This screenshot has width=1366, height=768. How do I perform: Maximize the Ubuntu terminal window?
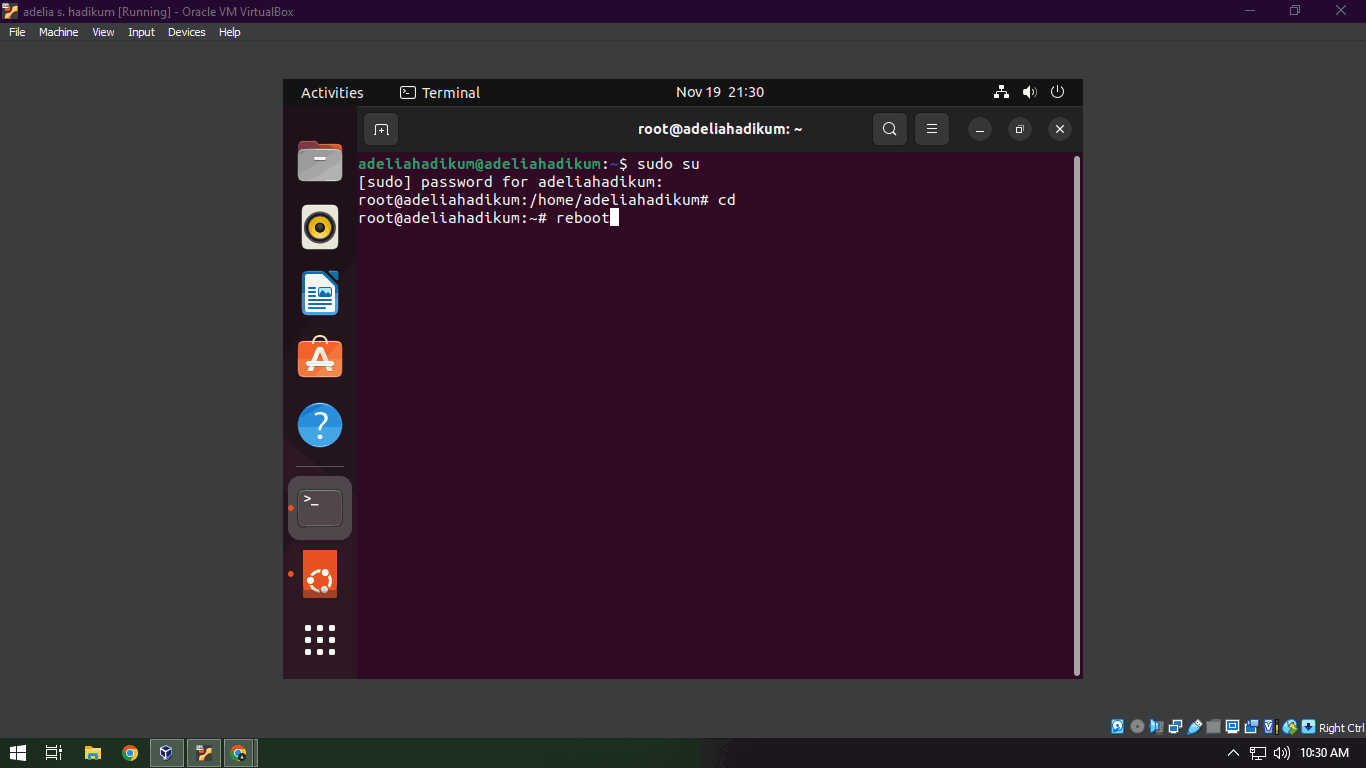pos(1020,129)
